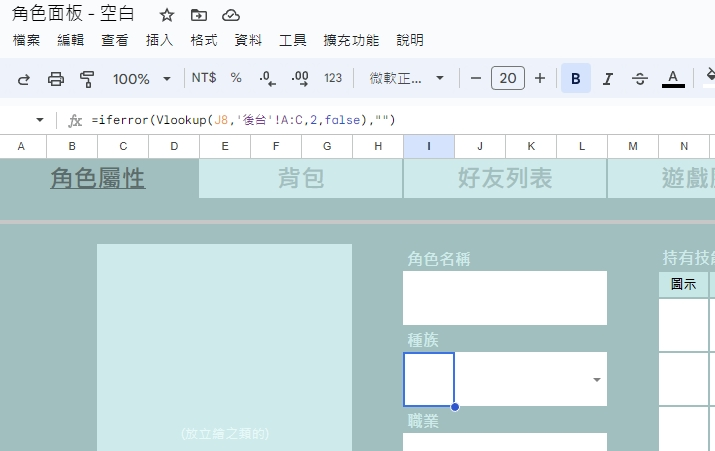Open the 查看 menu
The image size is (715, 451).
(x=114, y=40)
